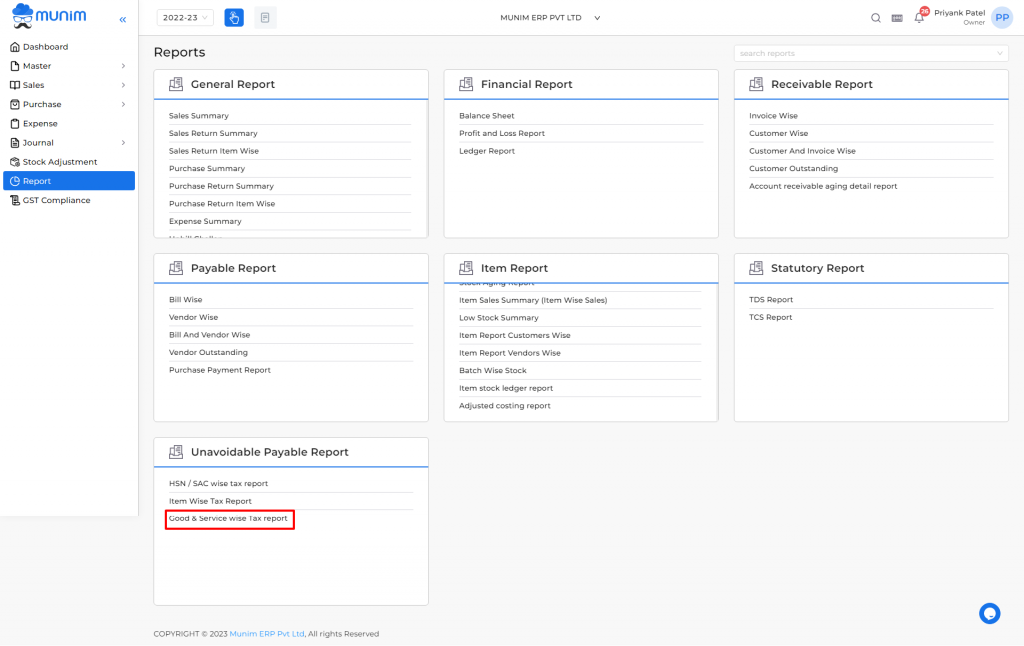Open Adjusted costing report
1024x646 pixels.
click(504, 406)
